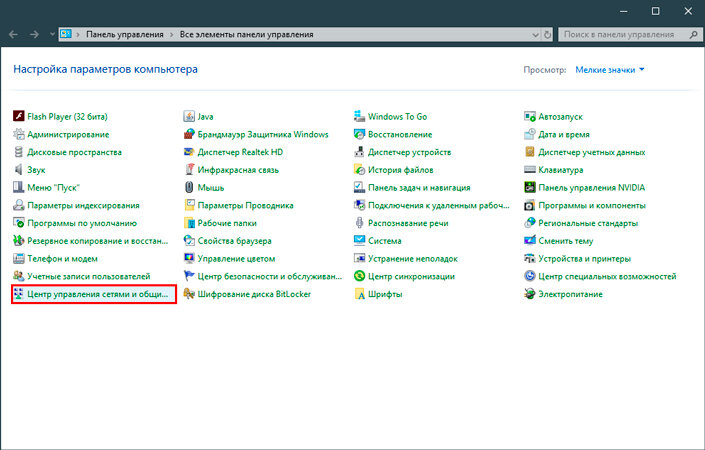Screen dimensions: 705x450
Task: Open Меню "Пуск" settings
Action: pyautogui.click(x=46, y=187)
